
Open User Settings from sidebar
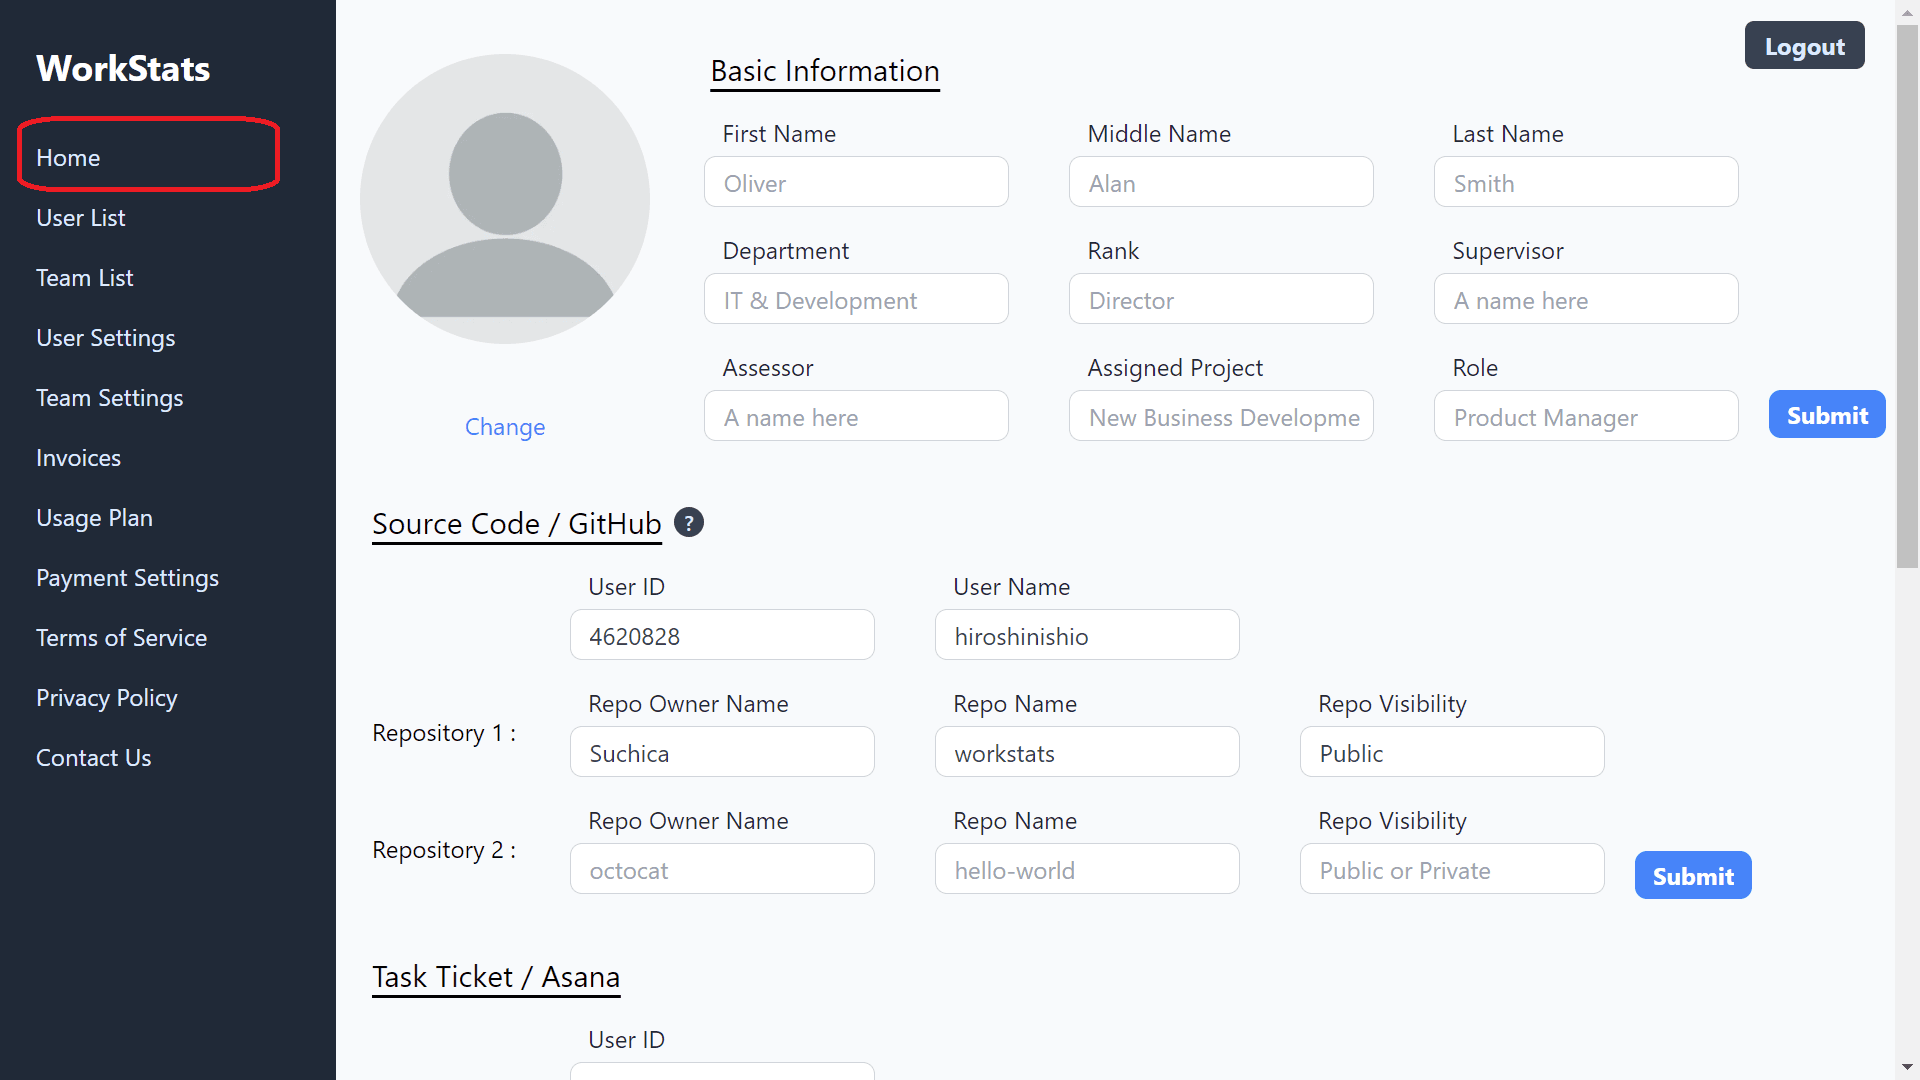tap(105, 338)
